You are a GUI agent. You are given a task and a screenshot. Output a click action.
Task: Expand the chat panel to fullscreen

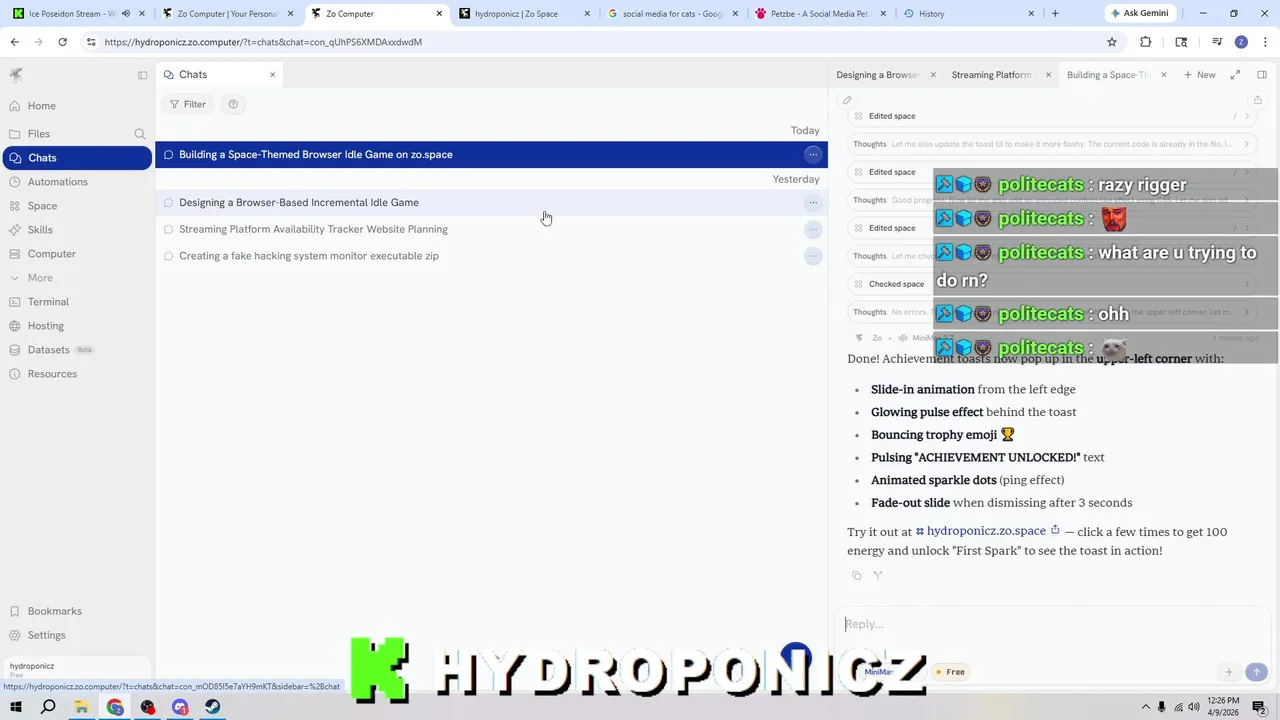[1235, 75]
